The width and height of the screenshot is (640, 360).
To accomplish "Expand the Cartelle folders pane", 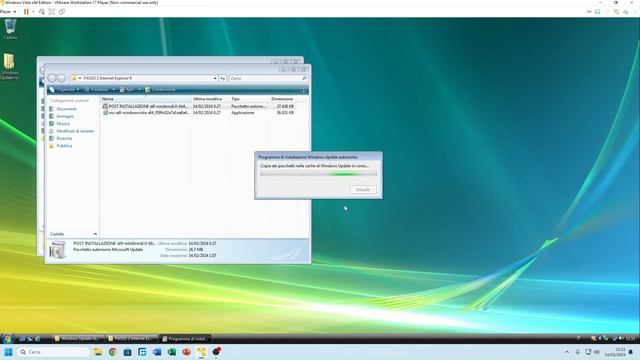I will (x=73, y=234).
